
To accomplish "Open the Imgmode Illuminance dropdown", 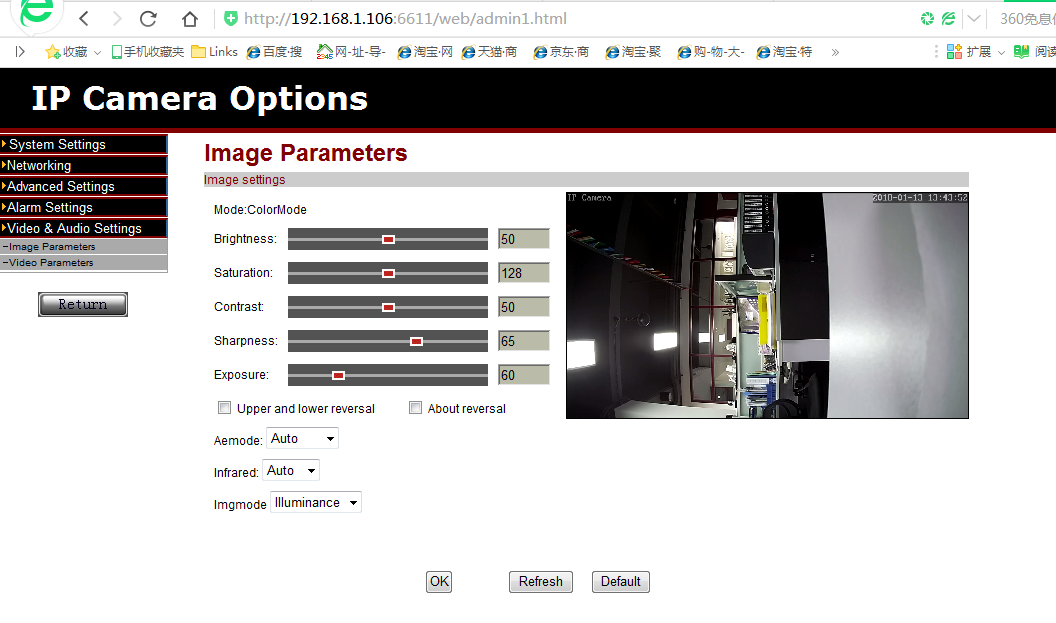I will 316,502.
